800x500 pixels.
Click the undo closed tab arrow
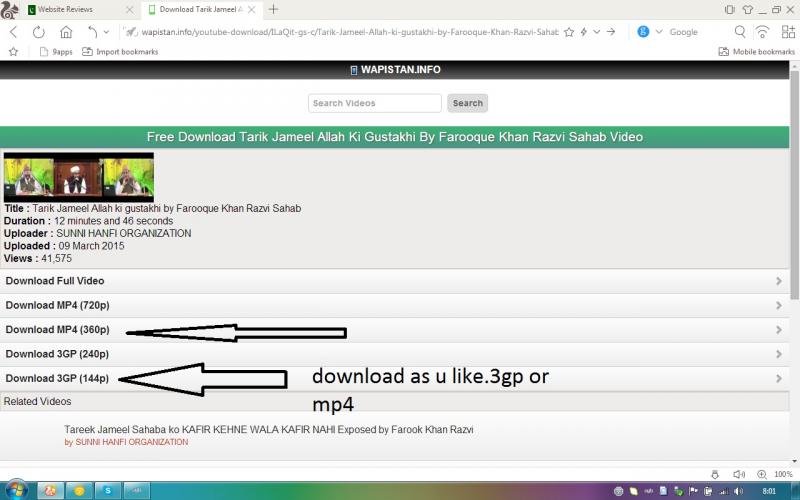(x=92, y=32)
